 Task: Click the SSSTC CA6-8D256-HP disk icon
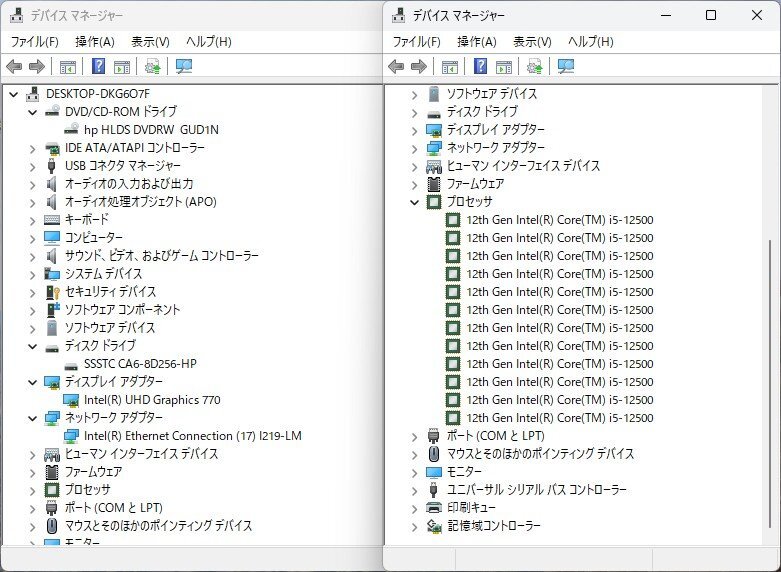(x=71, y=364)
